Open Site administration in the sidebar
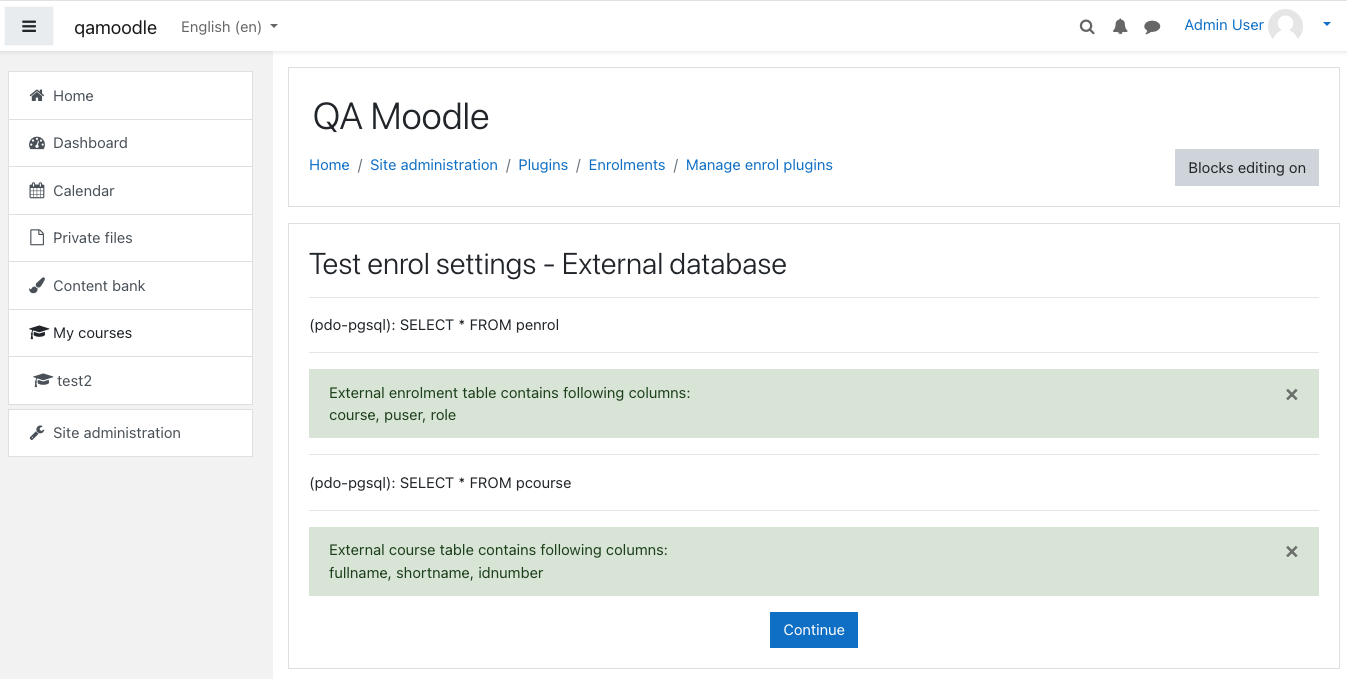This screenshot has height=679, width=1347. point(130,433)
